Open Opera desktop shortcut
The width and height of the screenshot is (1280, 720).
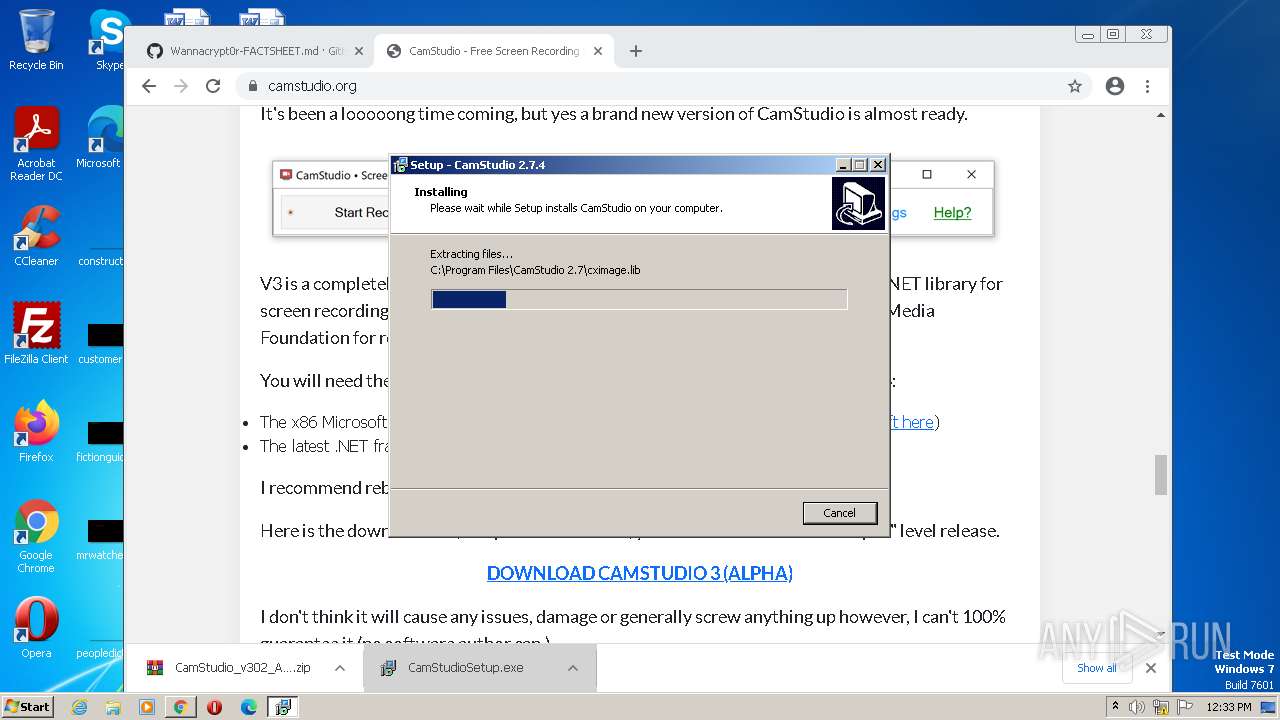[36, 628]
